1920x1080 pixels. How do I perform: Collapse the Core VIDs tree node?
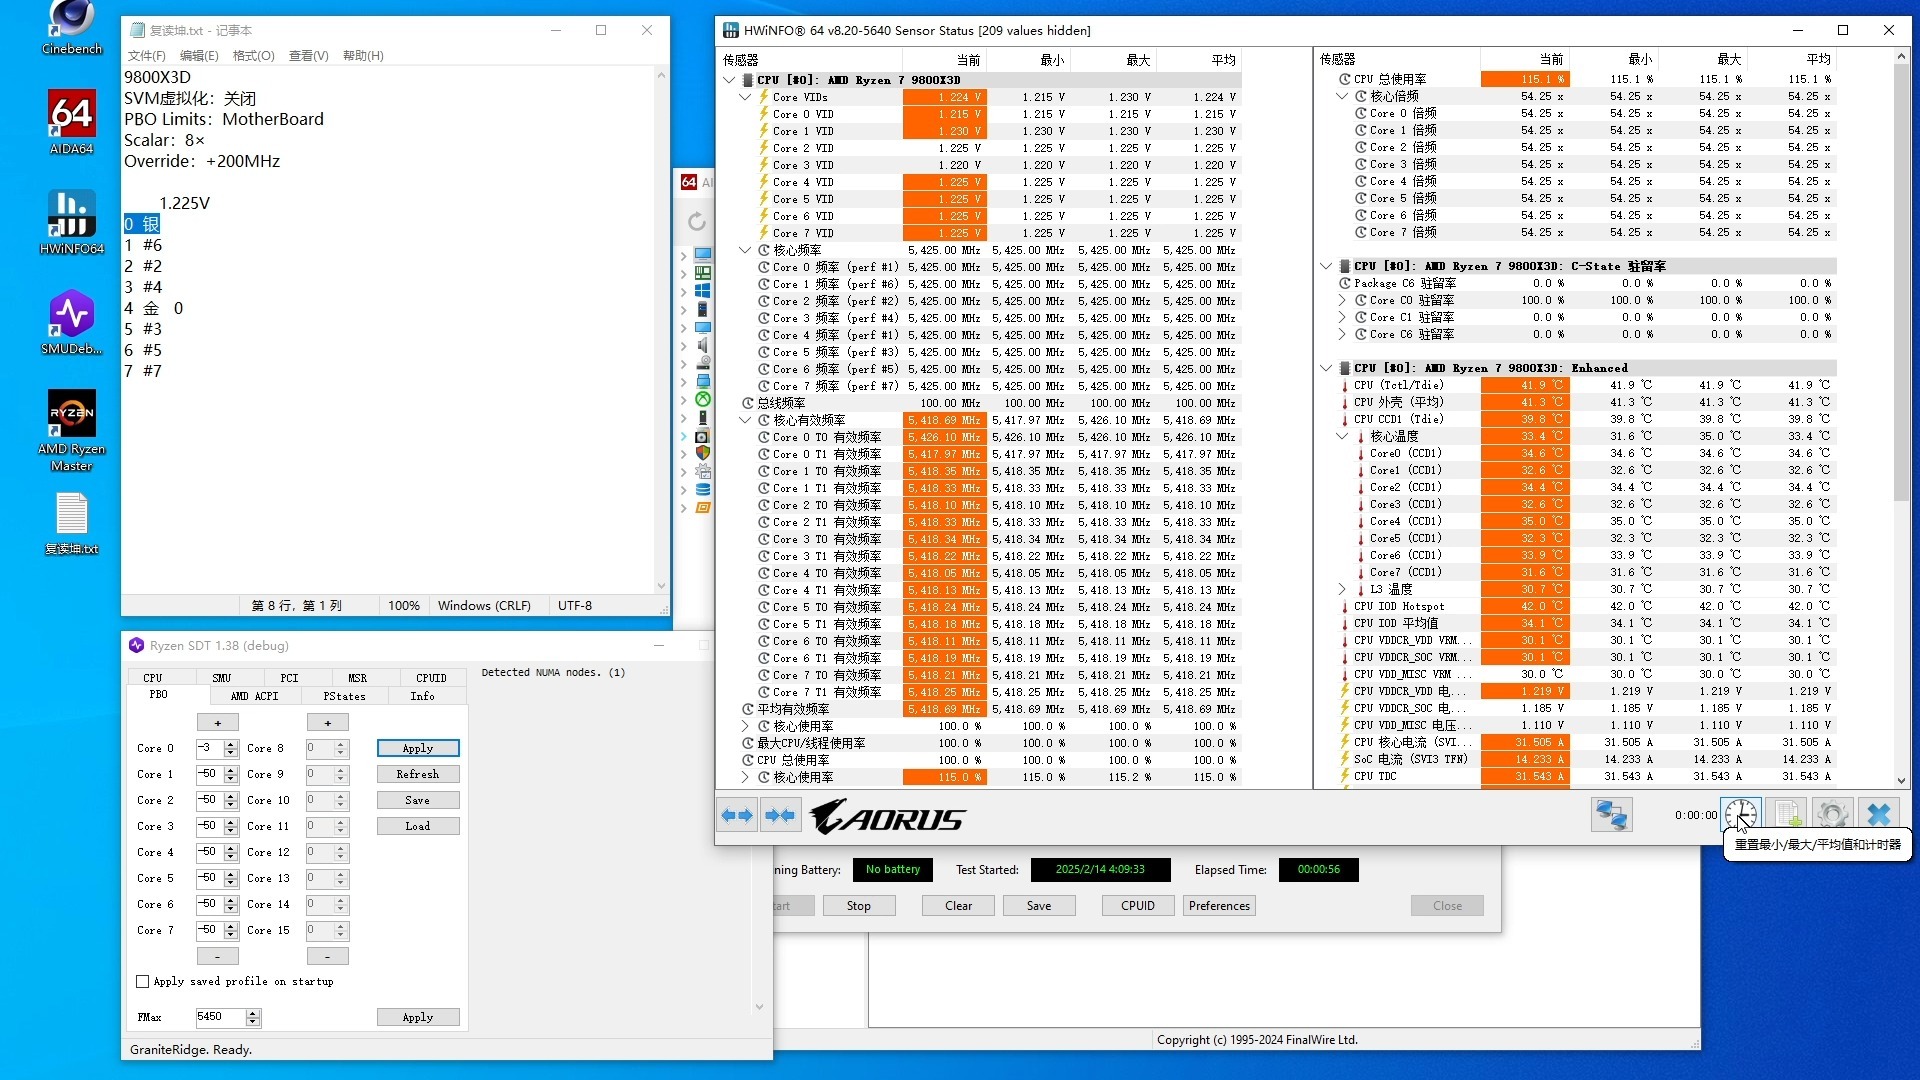click(745, 97)
